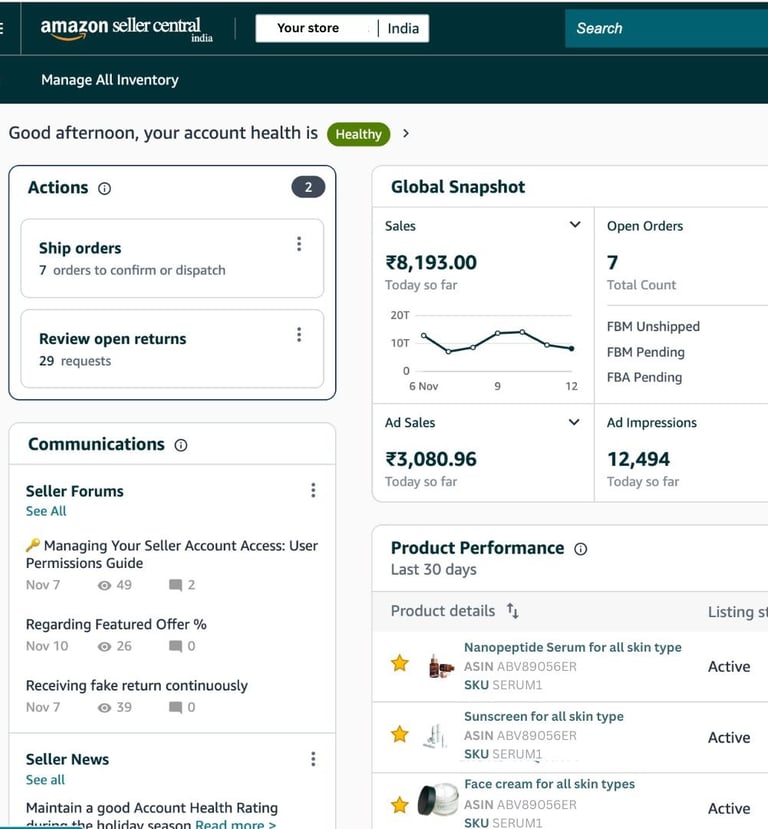
Task: Toggle favorite star for Sunscreen product
Action: pyautogui.click(x=400, y=734)
